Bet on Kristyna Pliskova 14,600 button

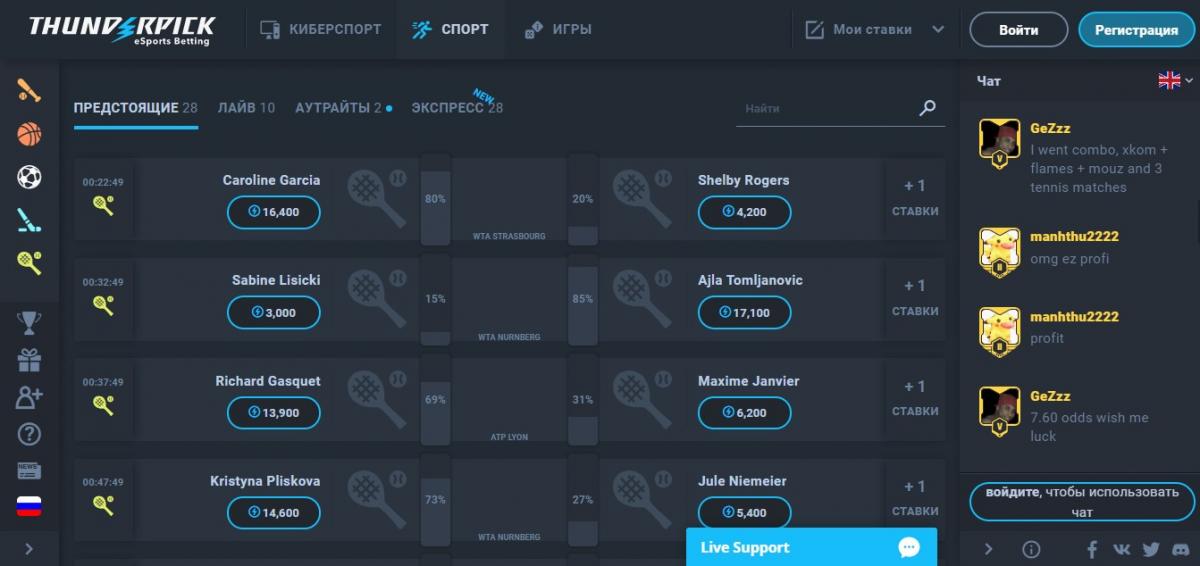point(274,512)
